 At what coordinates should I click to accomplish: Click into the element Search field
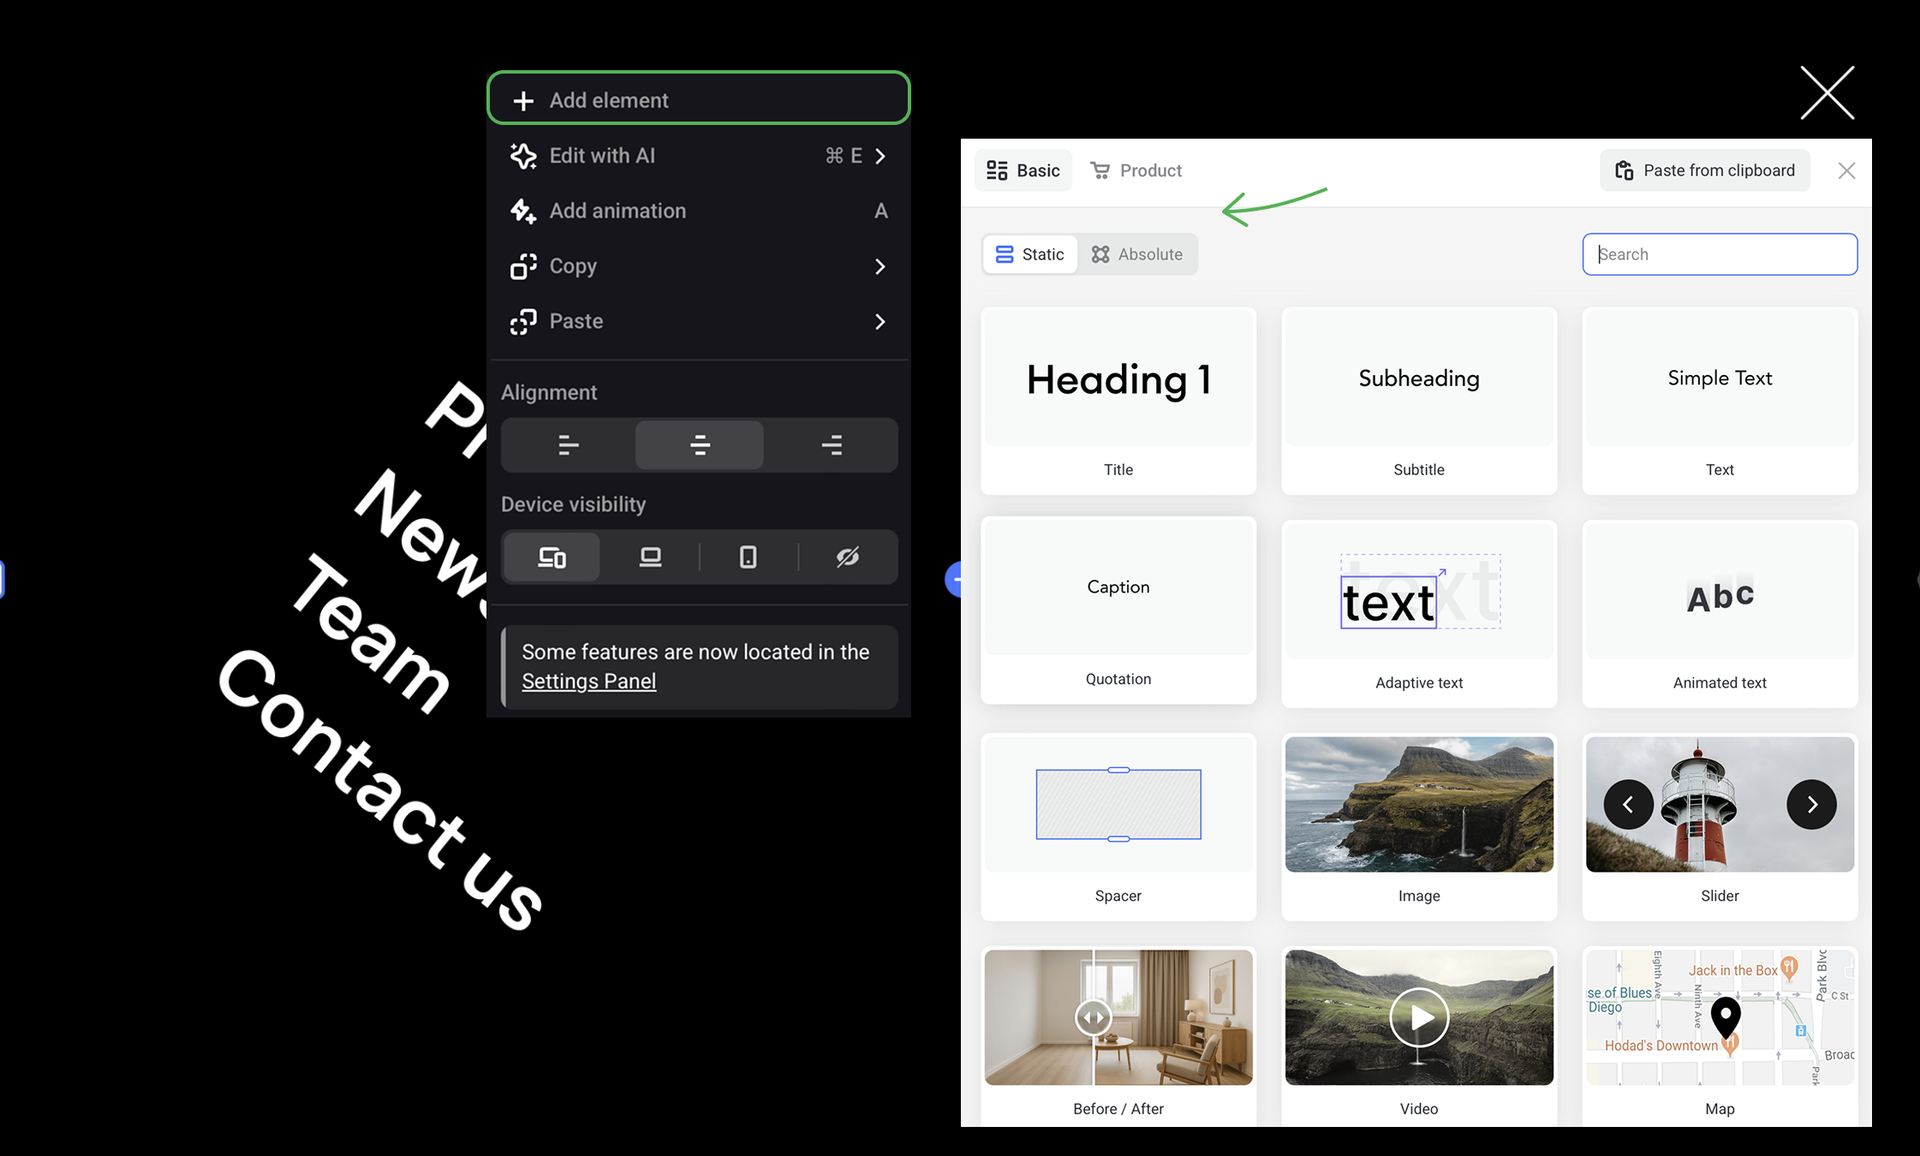pos(1720,254)
